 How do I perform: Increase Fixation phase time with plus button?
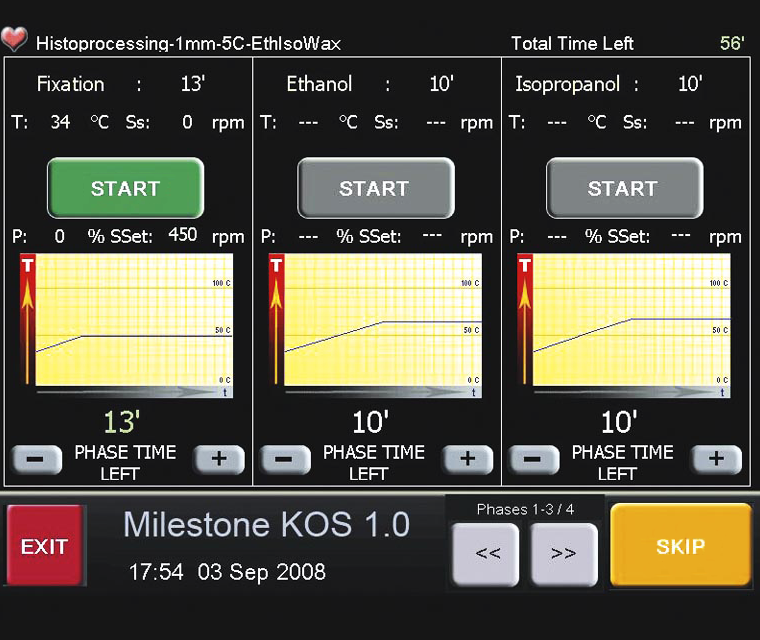click(x=219, y=460)
